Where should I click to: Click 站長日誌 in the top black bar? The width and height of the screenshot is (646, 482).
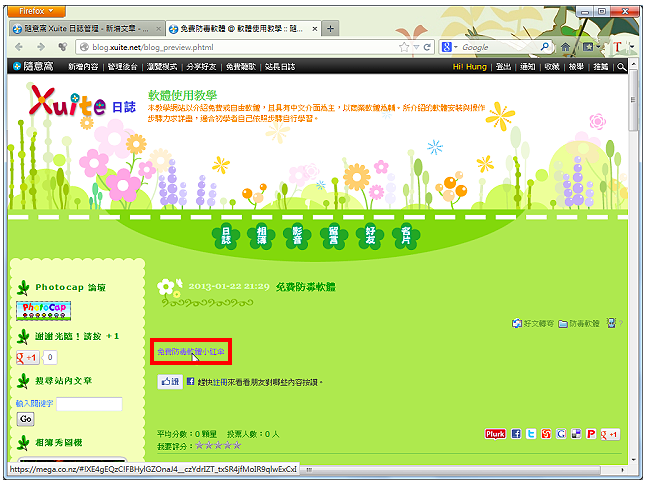[280, 67]
